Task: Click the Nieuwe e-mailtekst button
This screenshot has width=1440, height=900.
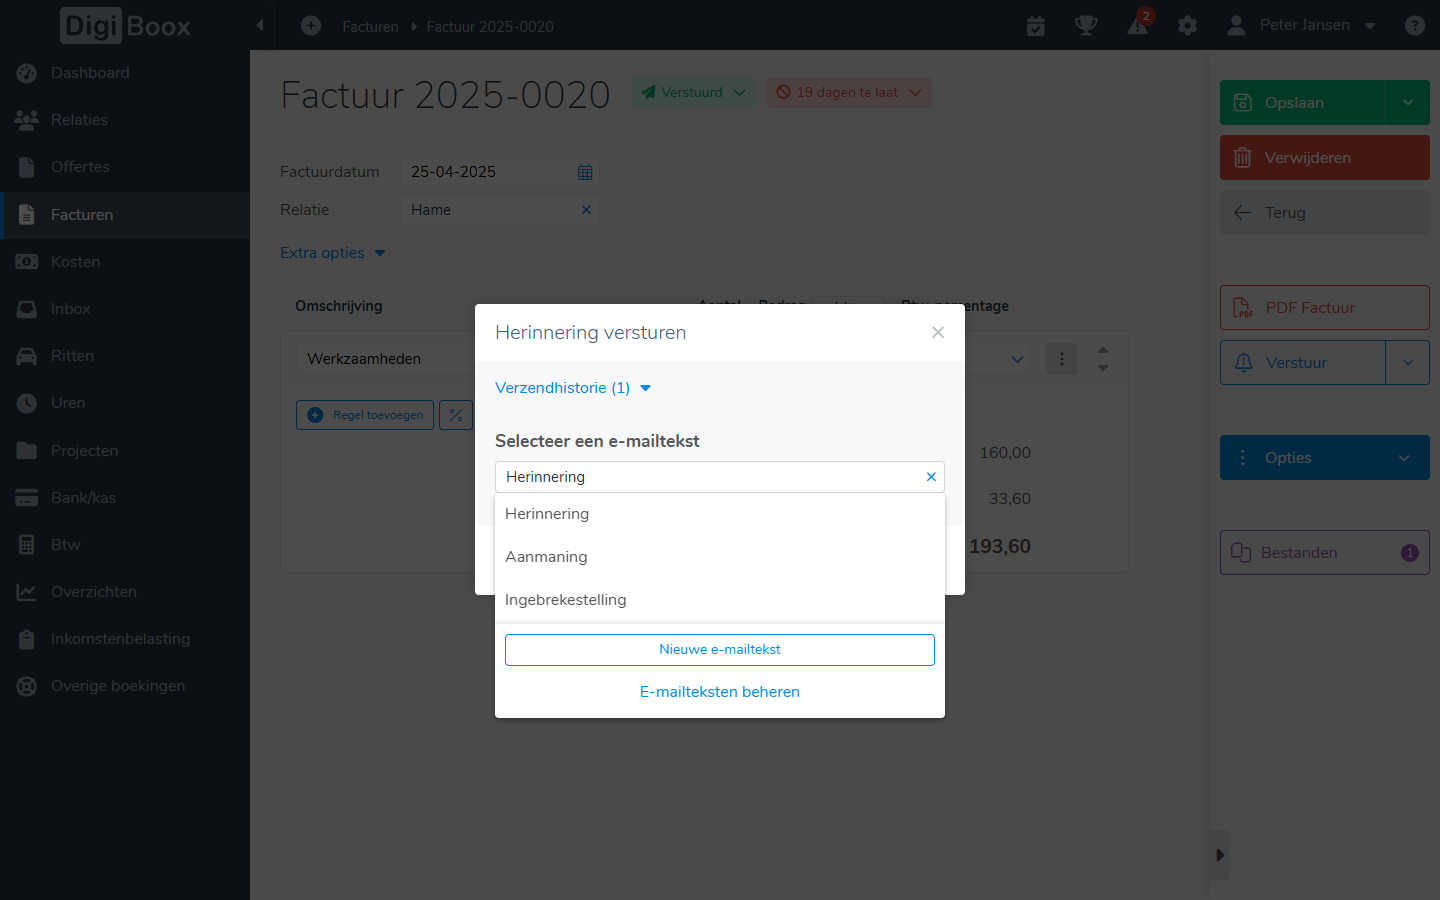Action: click(720, 650)
